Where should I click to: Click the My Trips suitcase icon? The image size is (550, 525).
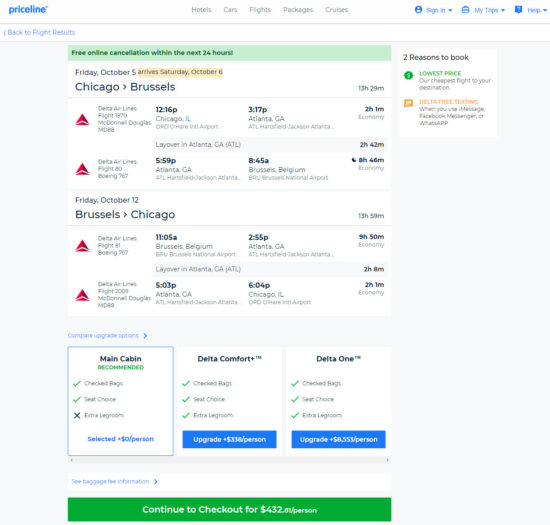coord(465,9)
